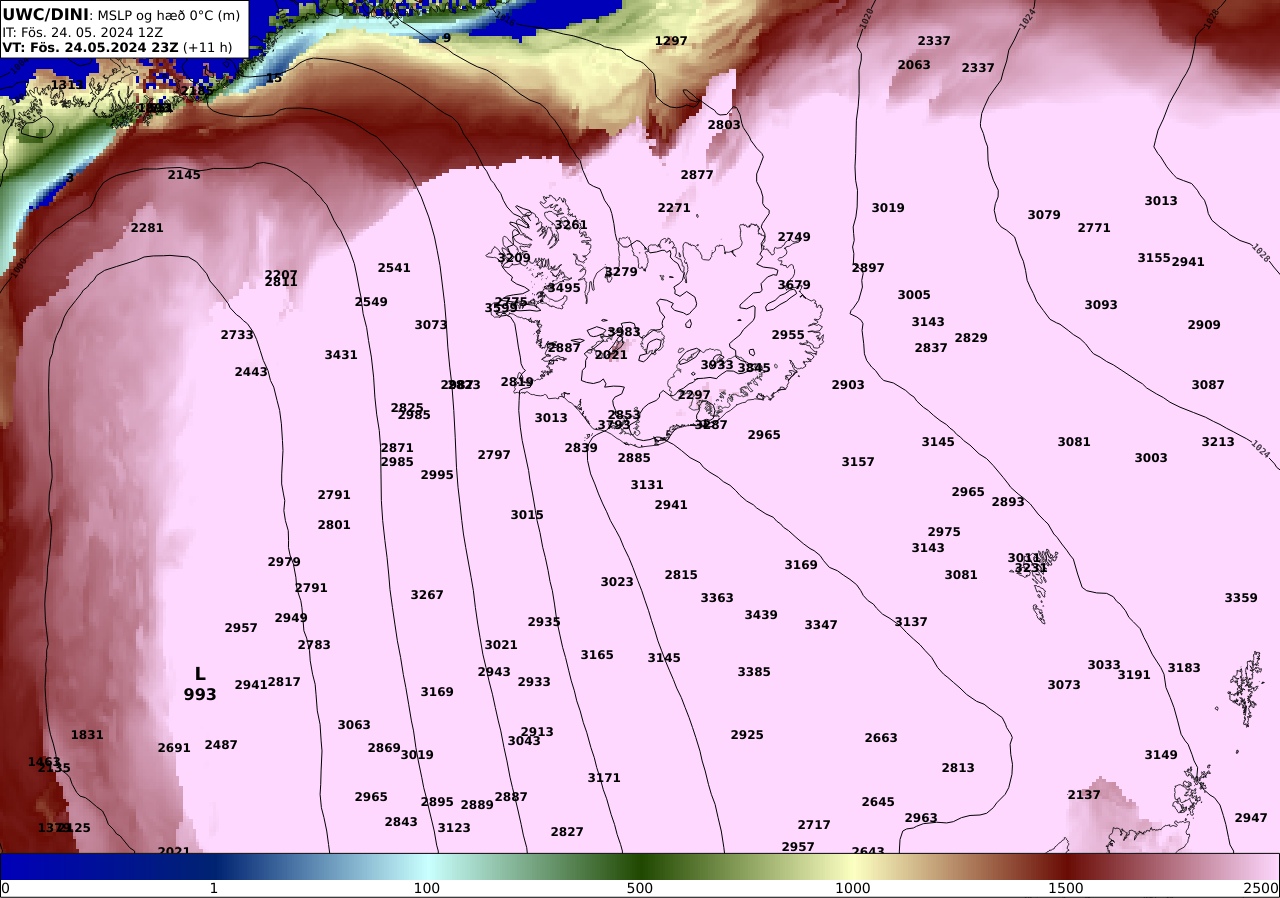Click the 2271 height value
Image resolution: width=1280 pixels, height=898 pixels.
pyautogui.click(x=674, y=208)
